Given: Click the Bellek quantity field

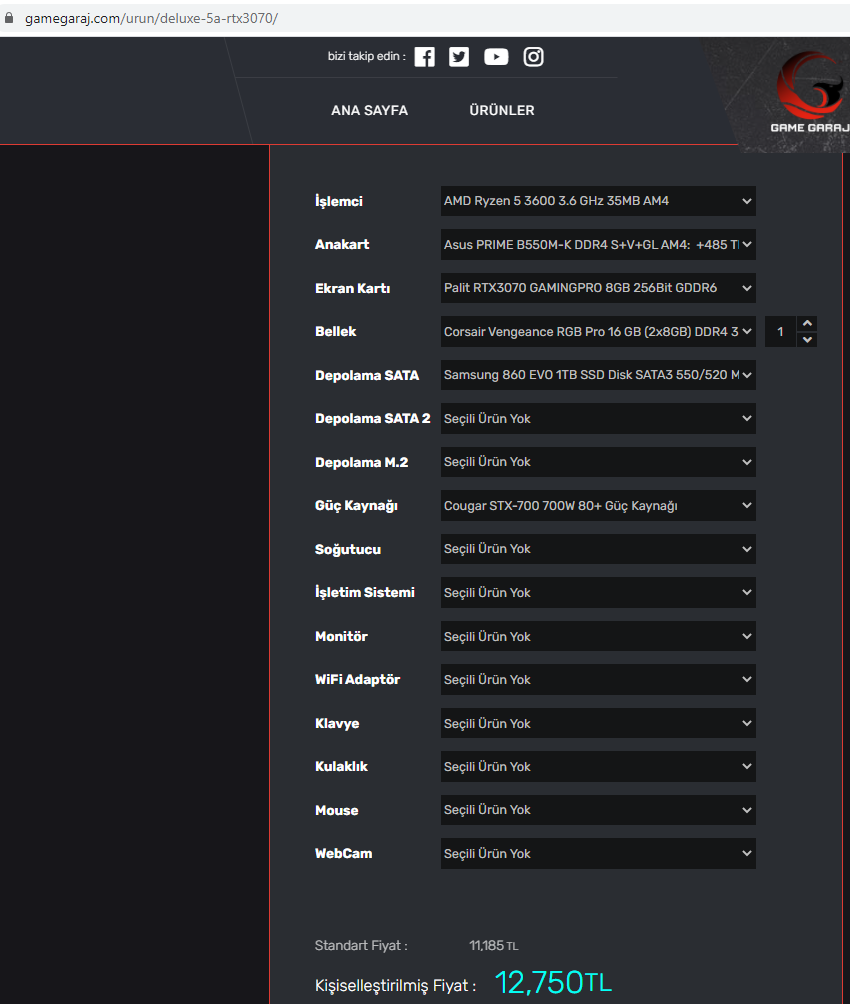Looking at the screenshot, I should [x=780, y=332].
